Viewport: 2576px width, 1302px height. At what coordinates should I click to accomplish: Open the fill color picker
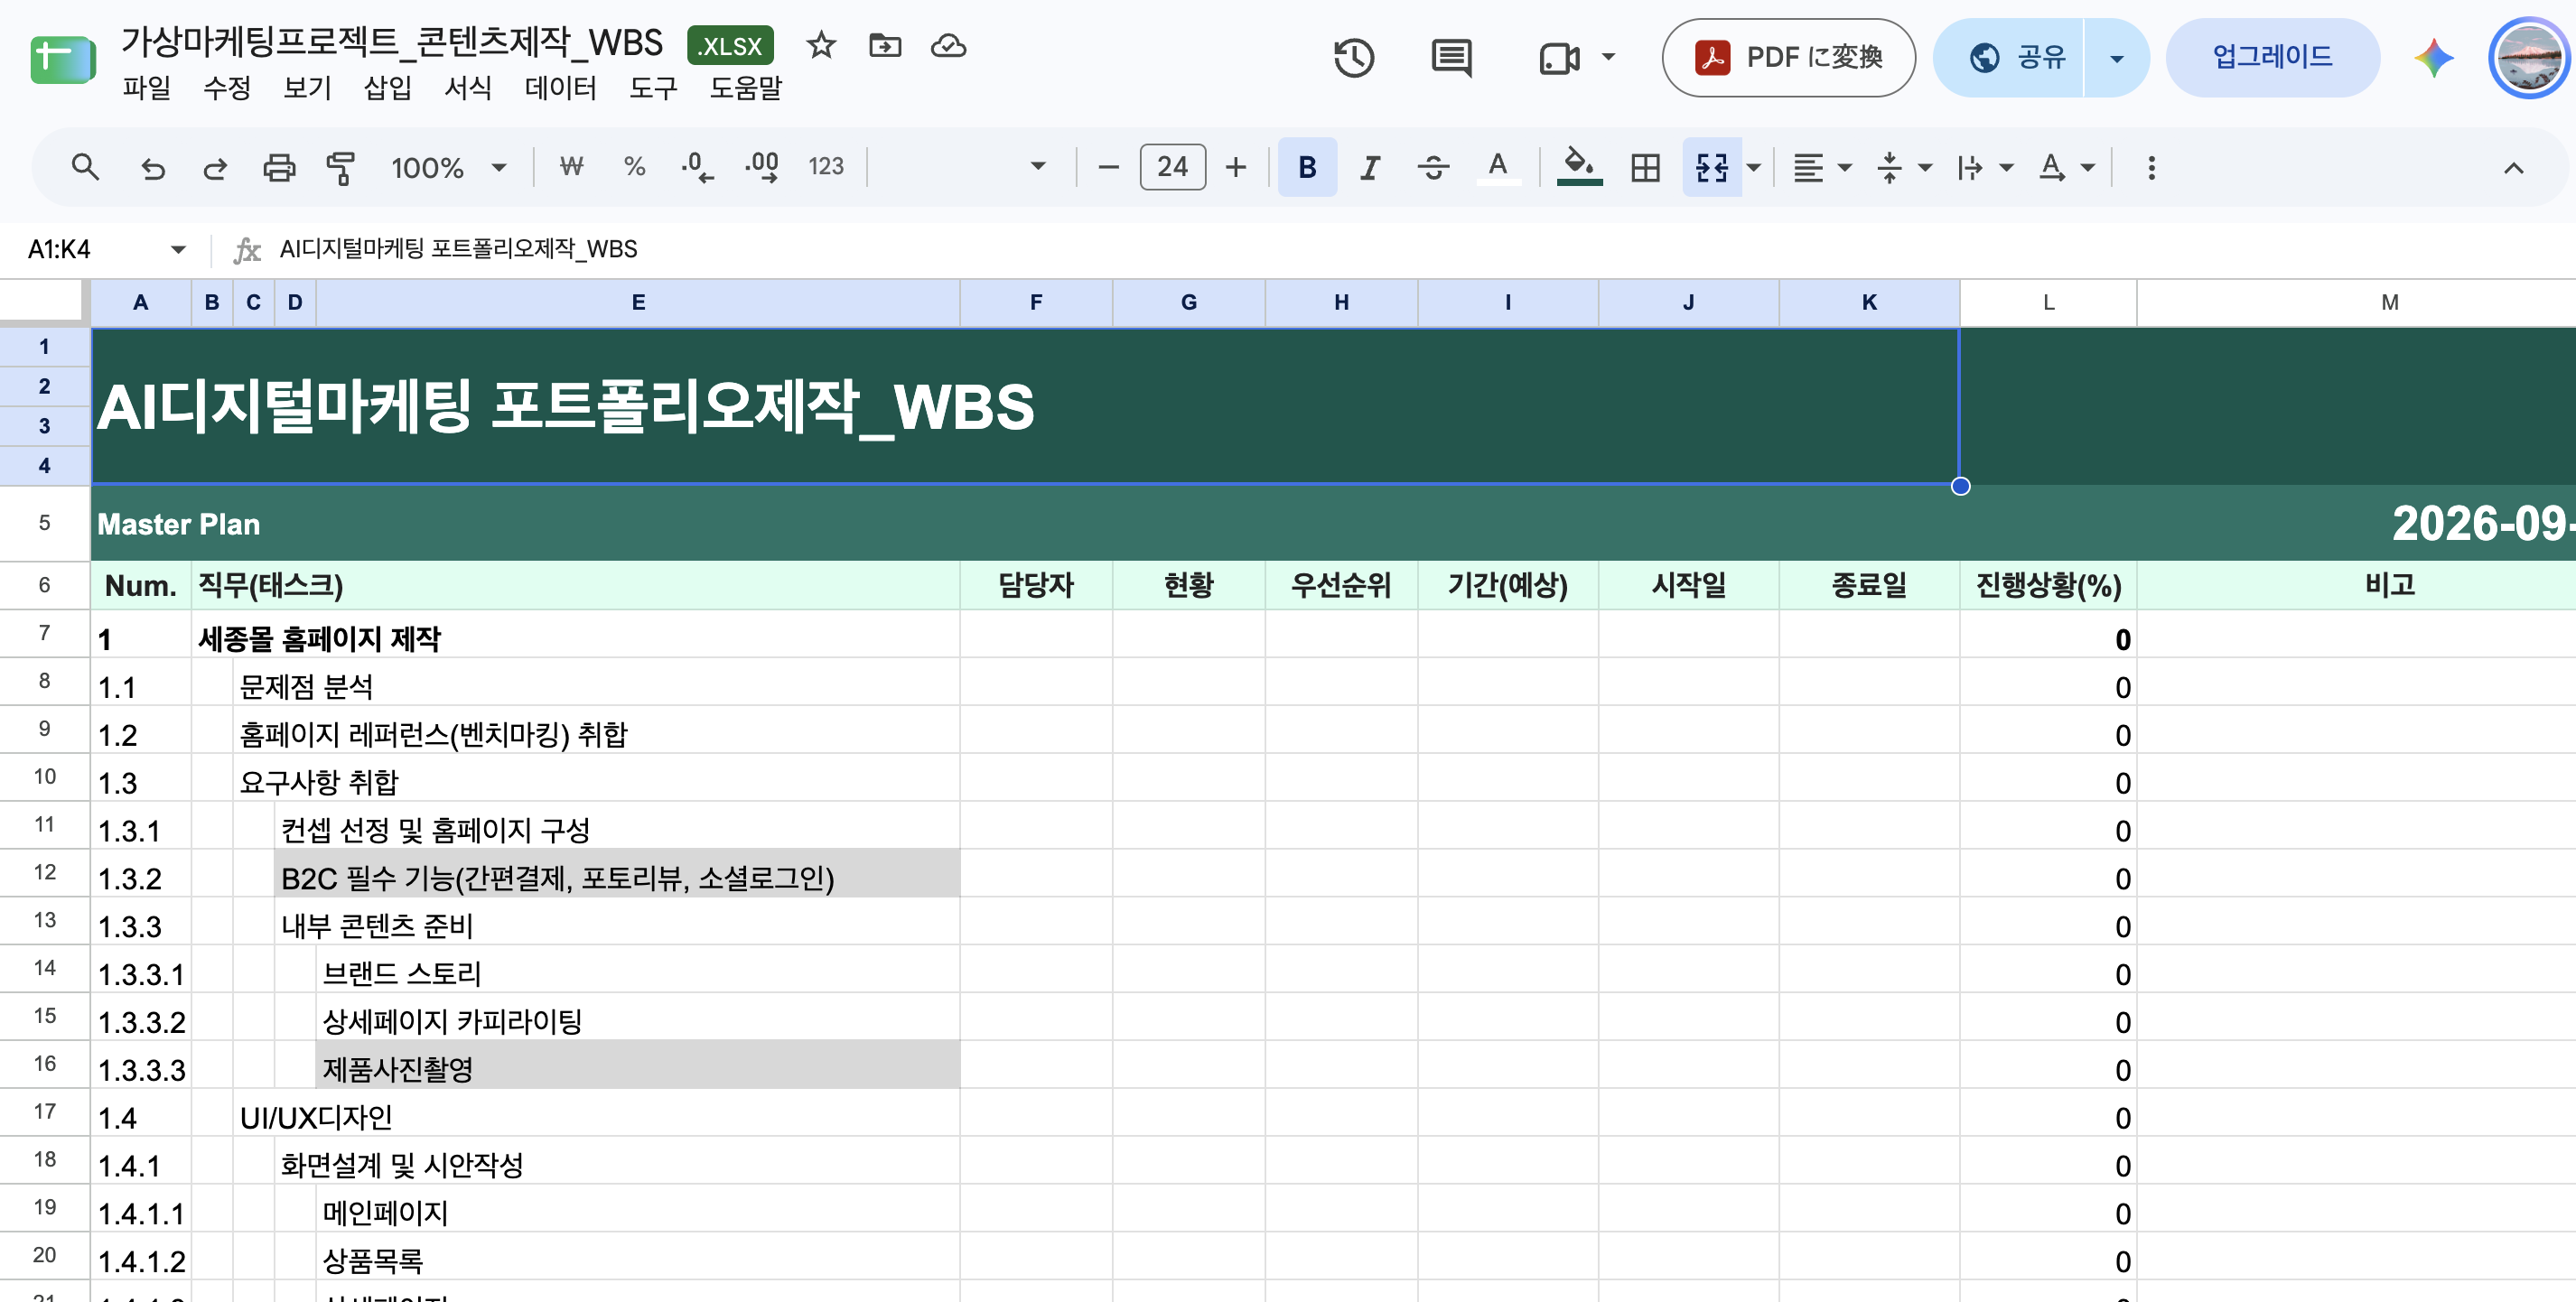click(x=1579, y=167)
